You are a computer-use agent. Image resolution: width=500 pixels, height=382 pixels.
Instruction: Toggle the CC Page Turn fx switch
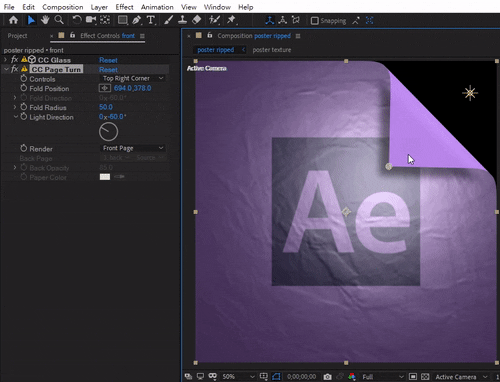tap(14, 69)
